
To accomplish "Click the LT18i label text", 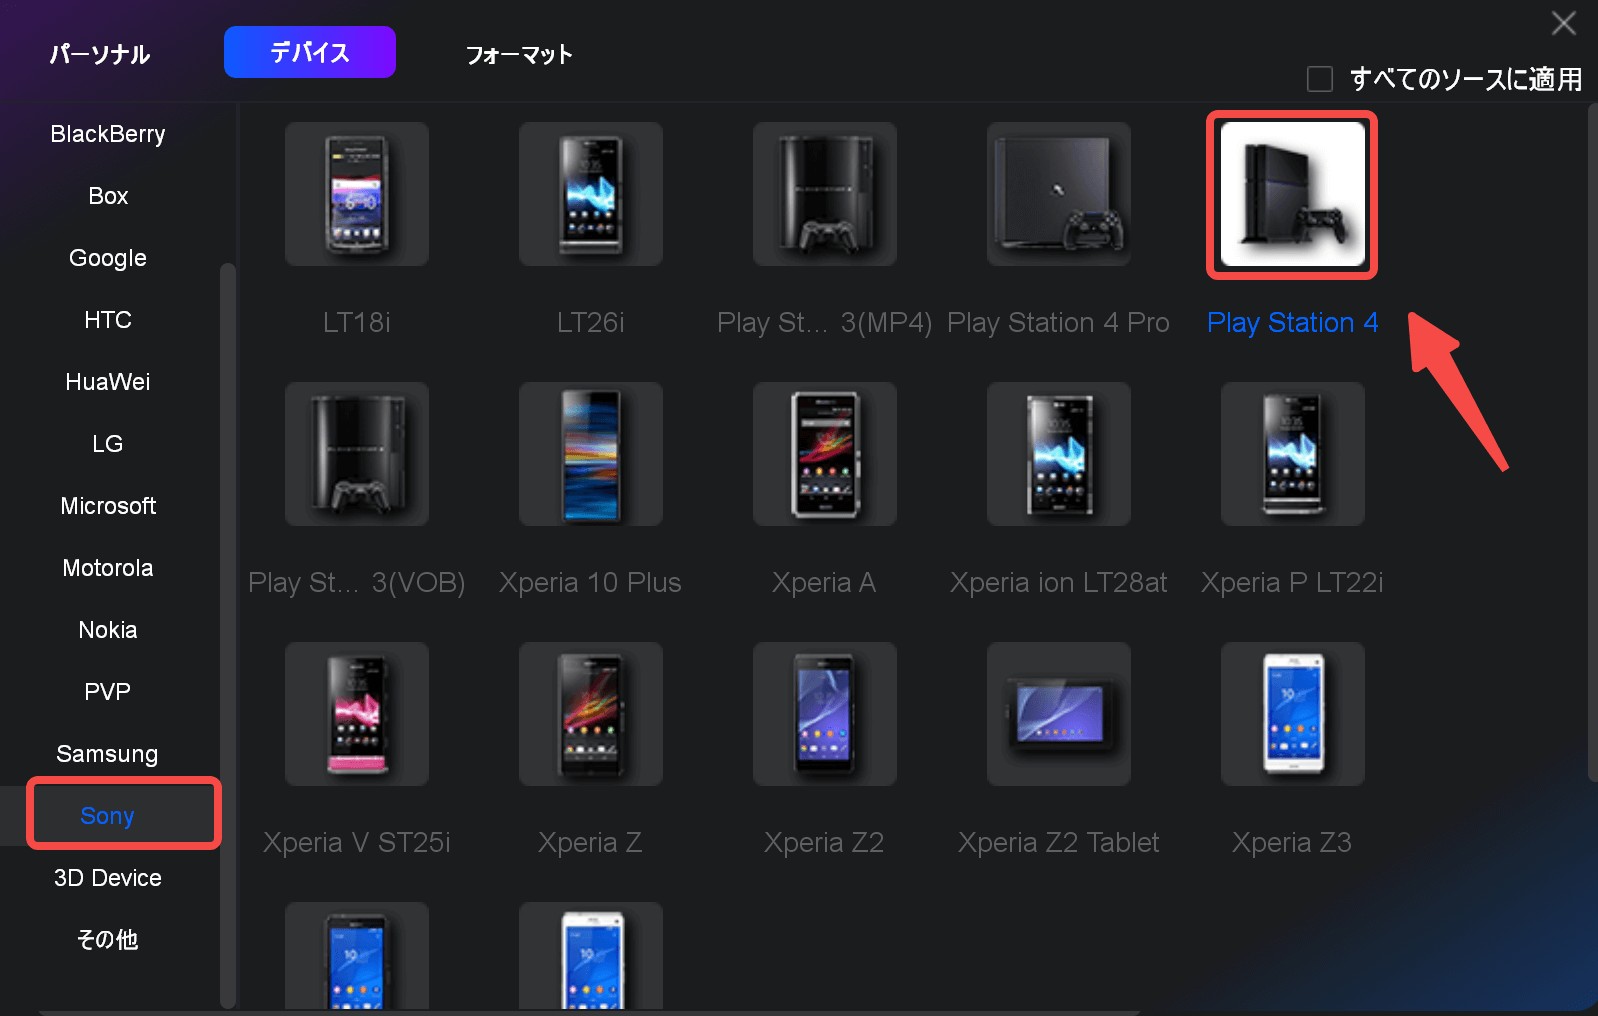I will coord(357,323).
